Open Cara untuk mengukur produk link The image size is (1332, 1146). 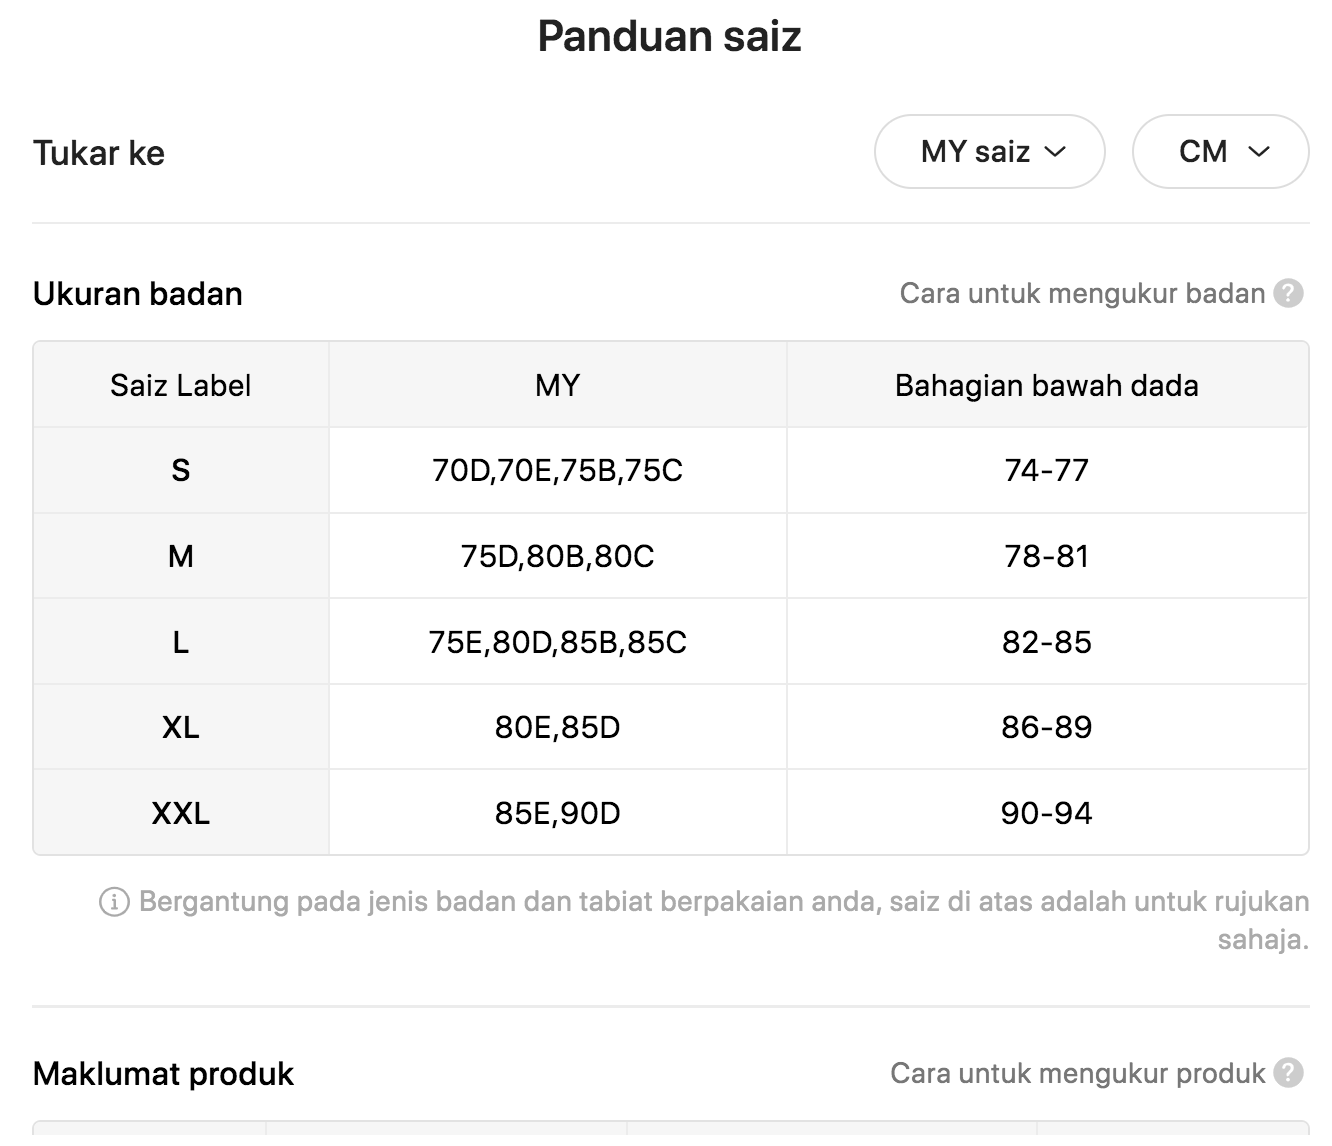[x=1077, y=1073]
